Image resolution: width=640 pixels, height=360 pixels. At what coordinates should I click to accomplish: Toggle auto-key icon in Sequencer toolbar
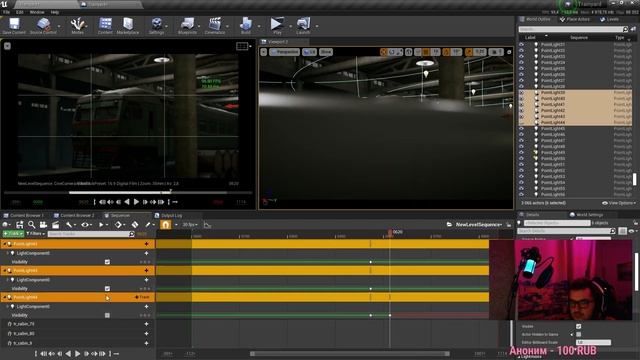coord(135,224)
